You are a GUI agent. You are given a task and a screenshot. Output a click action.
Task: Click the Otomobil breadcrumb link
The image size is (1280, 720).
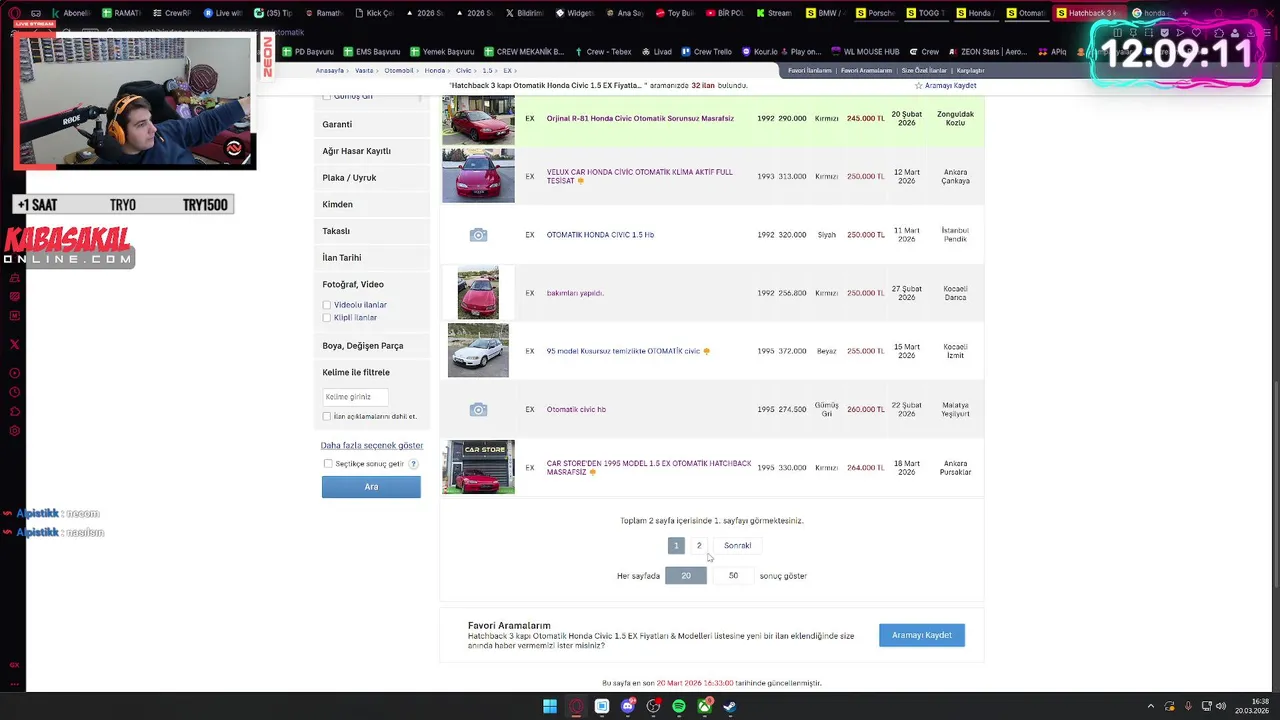coord(399,71)
